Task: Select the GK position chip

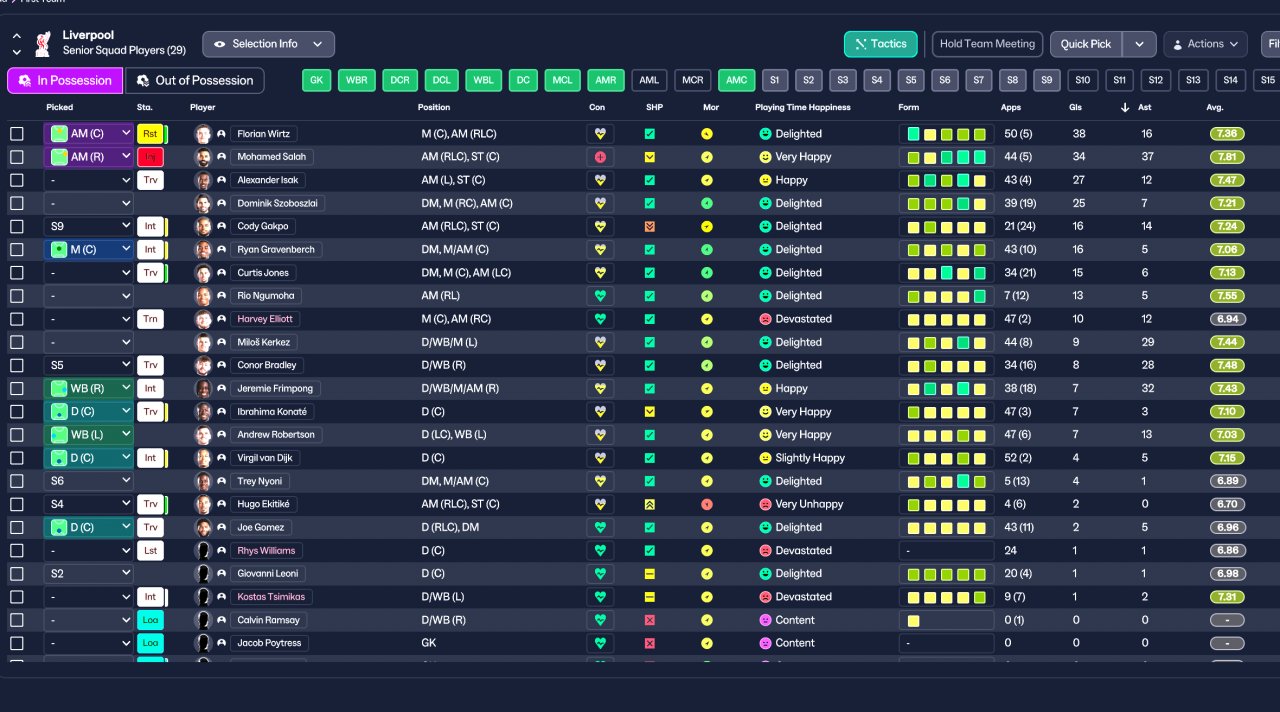Action: click(x=316, y=80)
